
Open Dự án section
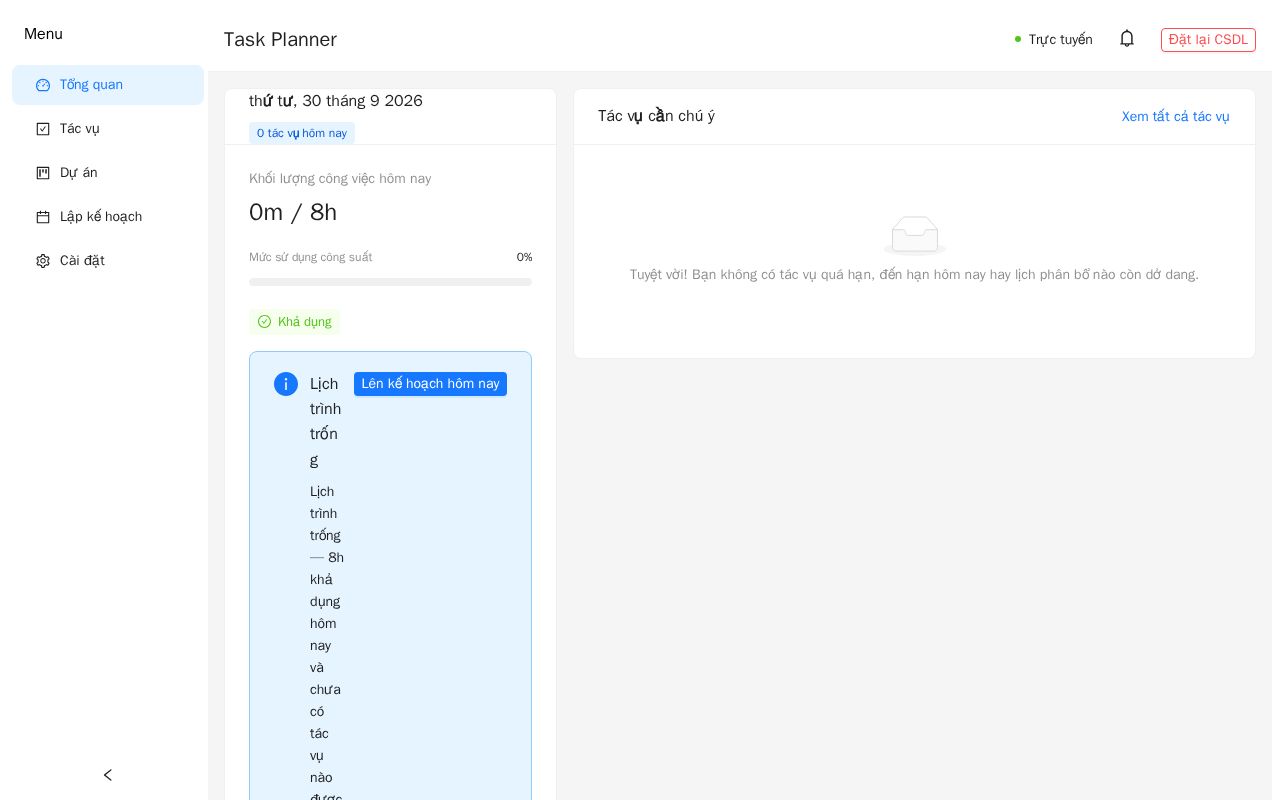[108, 173]
